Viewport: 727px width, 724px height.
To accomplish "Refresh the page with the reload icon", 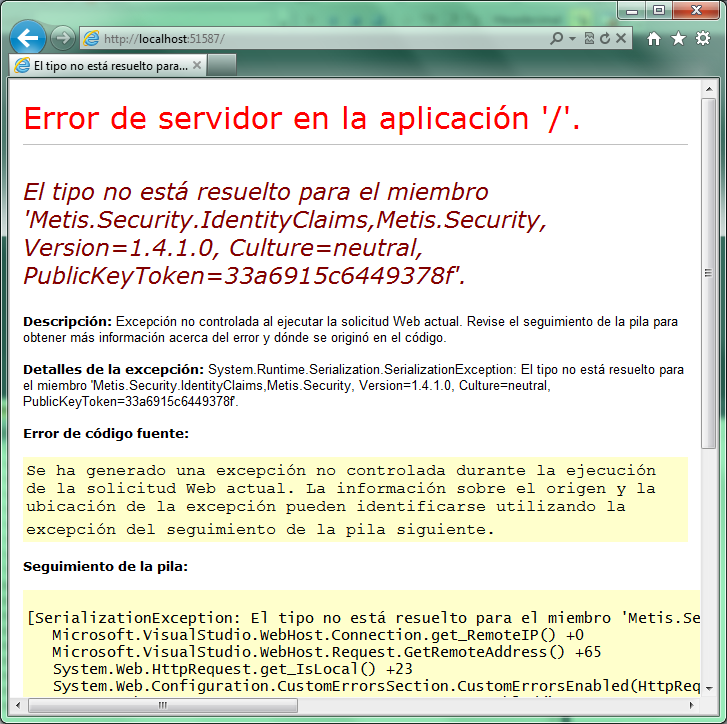I will (605, 38).
